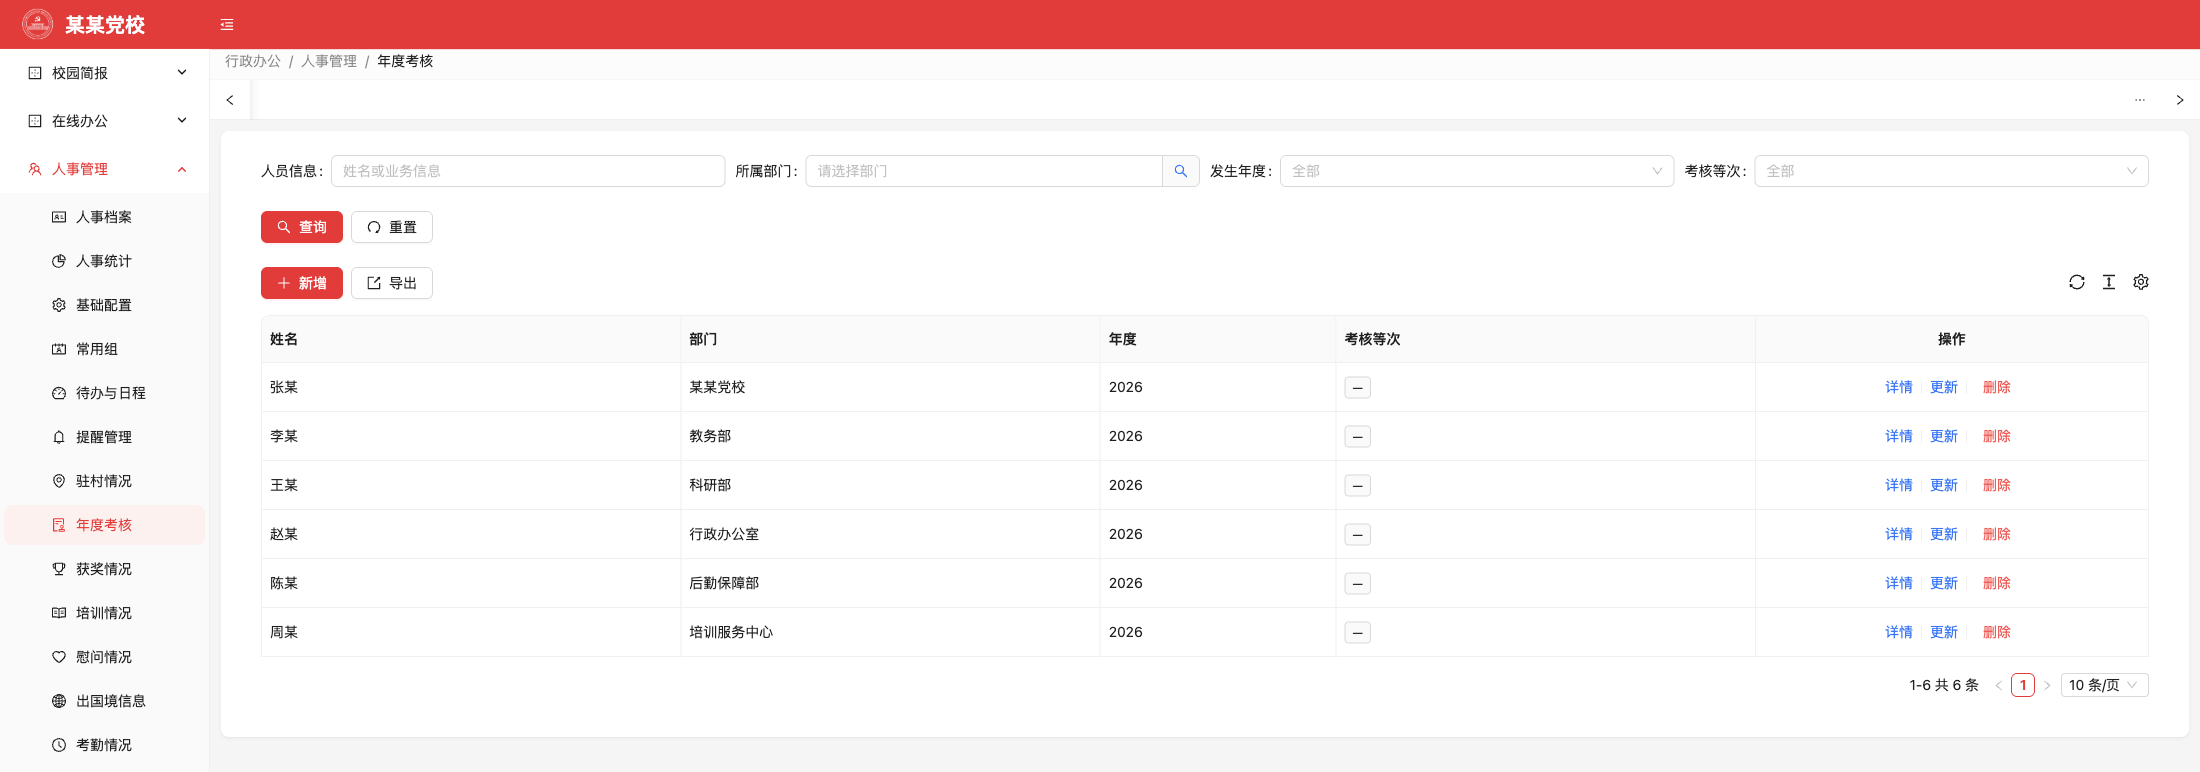Click the 人事管理 breadcrumb
Image resolution: width=2200 pixels, height=772 pixels.
pyautogui.click(x=329, y=61)
